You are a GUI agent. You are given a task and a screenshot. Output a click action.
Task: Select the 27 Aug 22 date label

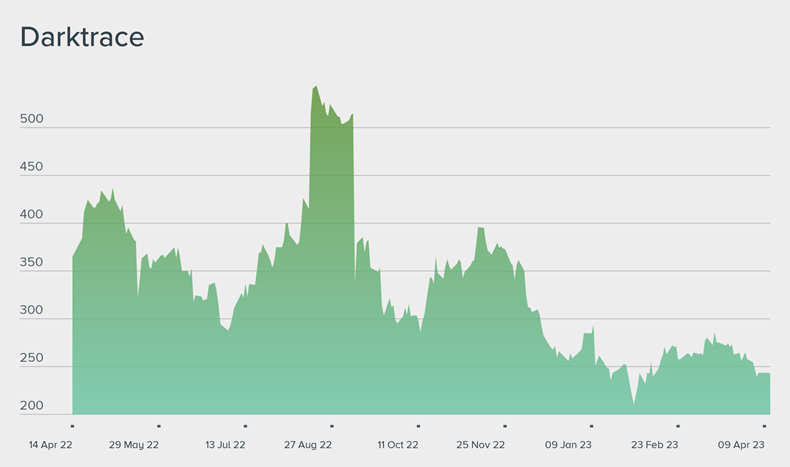310,444
